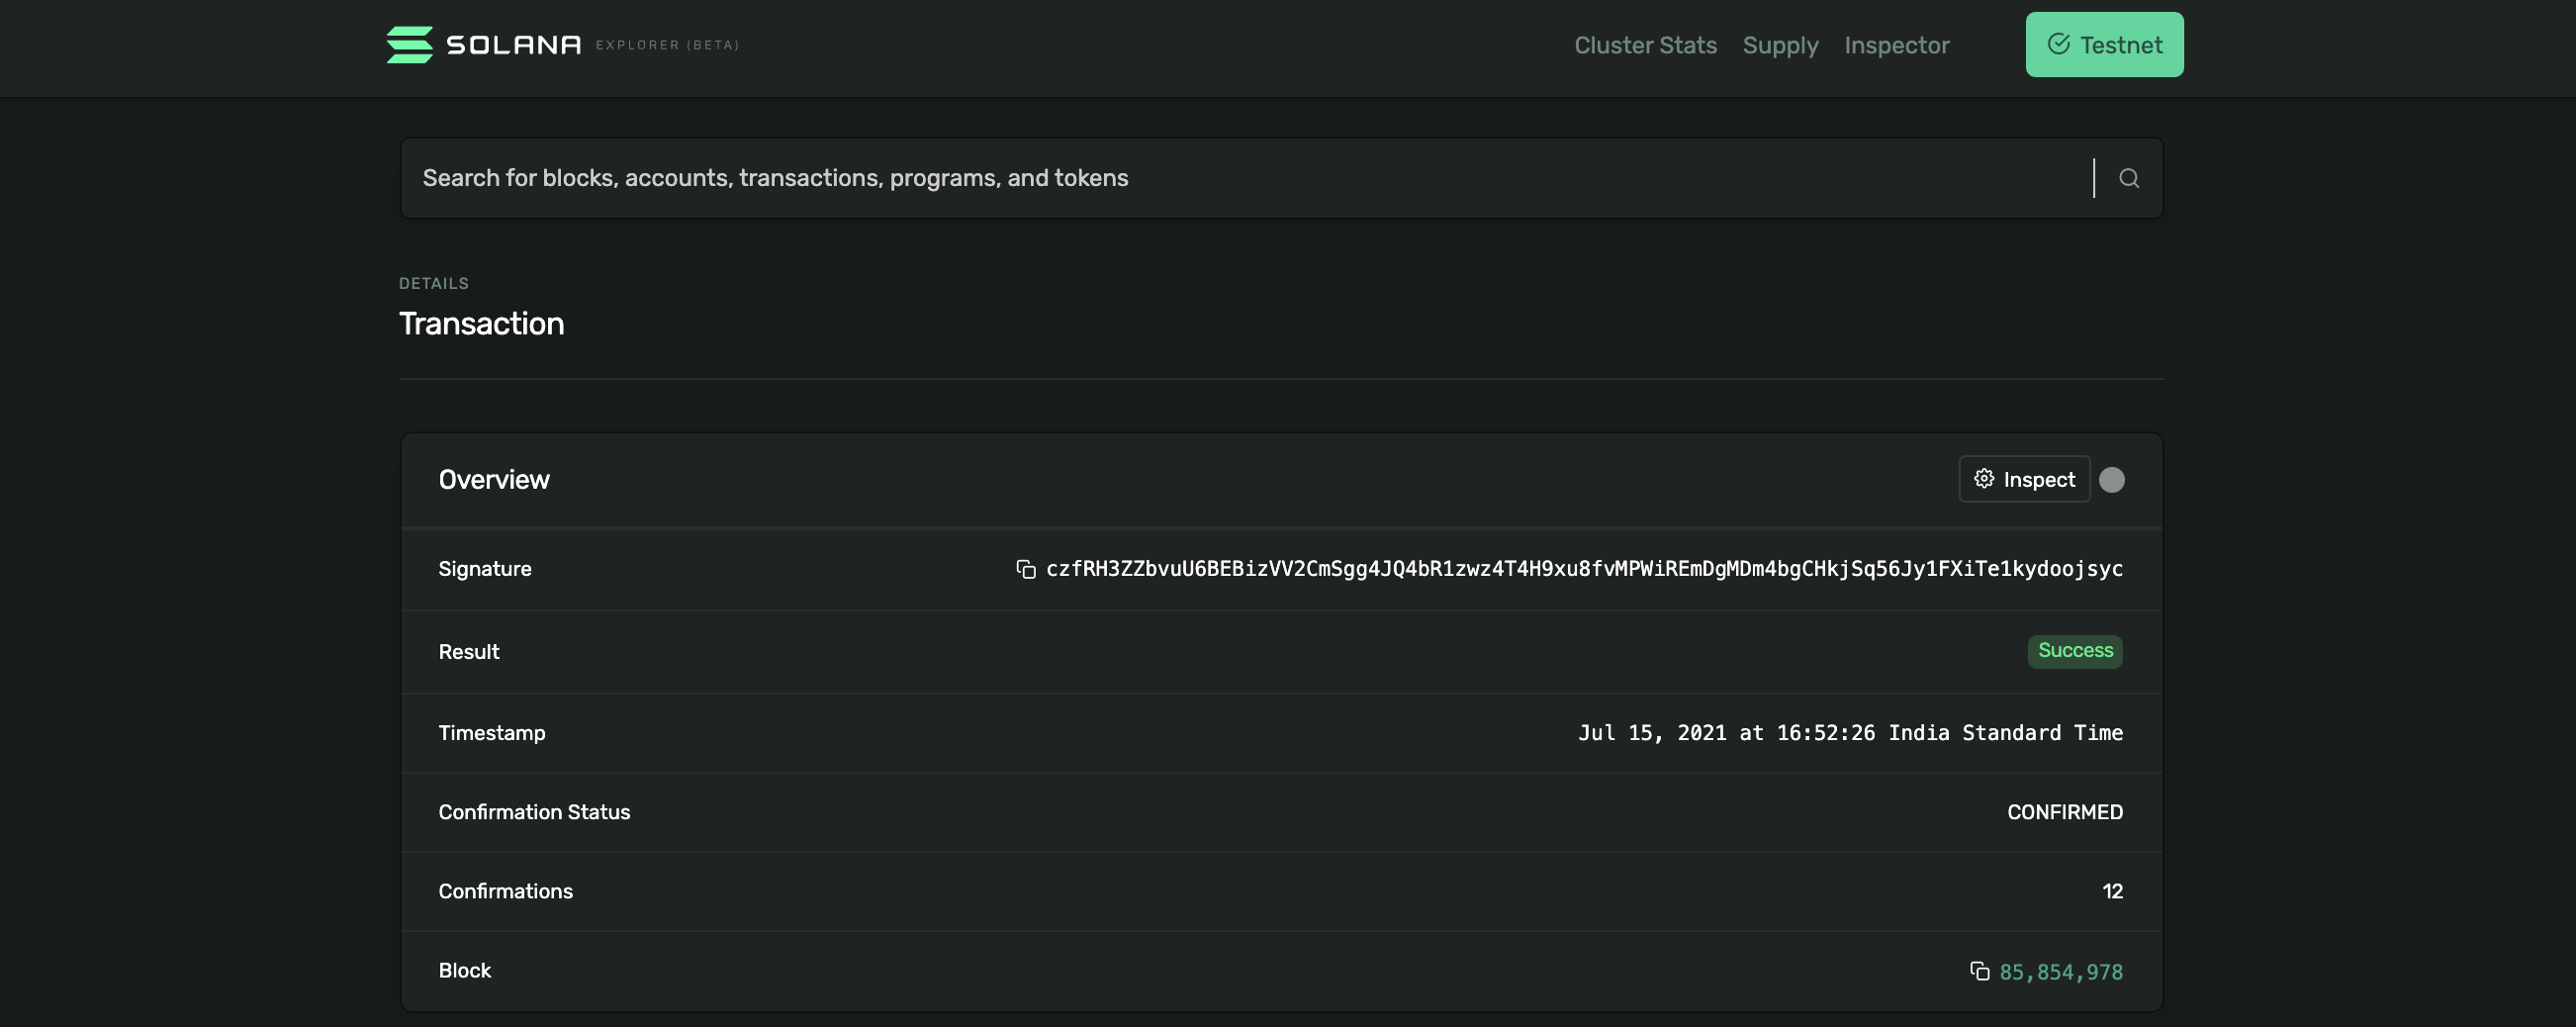Copy the block number via copy icon

(1979, 971)
